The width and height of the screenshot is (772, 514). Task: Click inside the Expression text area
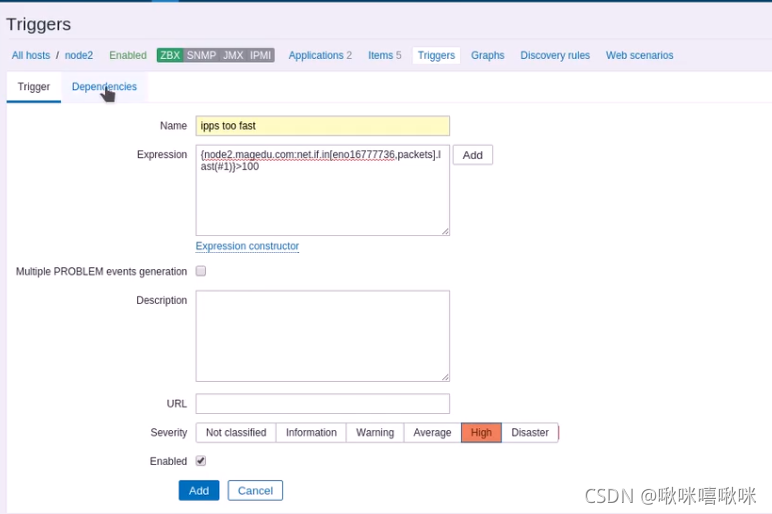point(322,190)
